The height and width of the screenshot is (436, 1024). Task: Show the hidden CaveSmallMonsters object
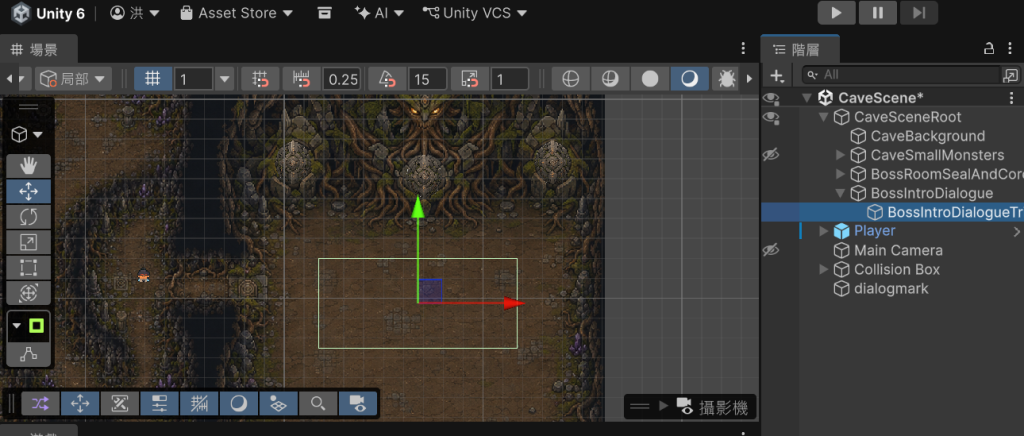click(772, 155)
